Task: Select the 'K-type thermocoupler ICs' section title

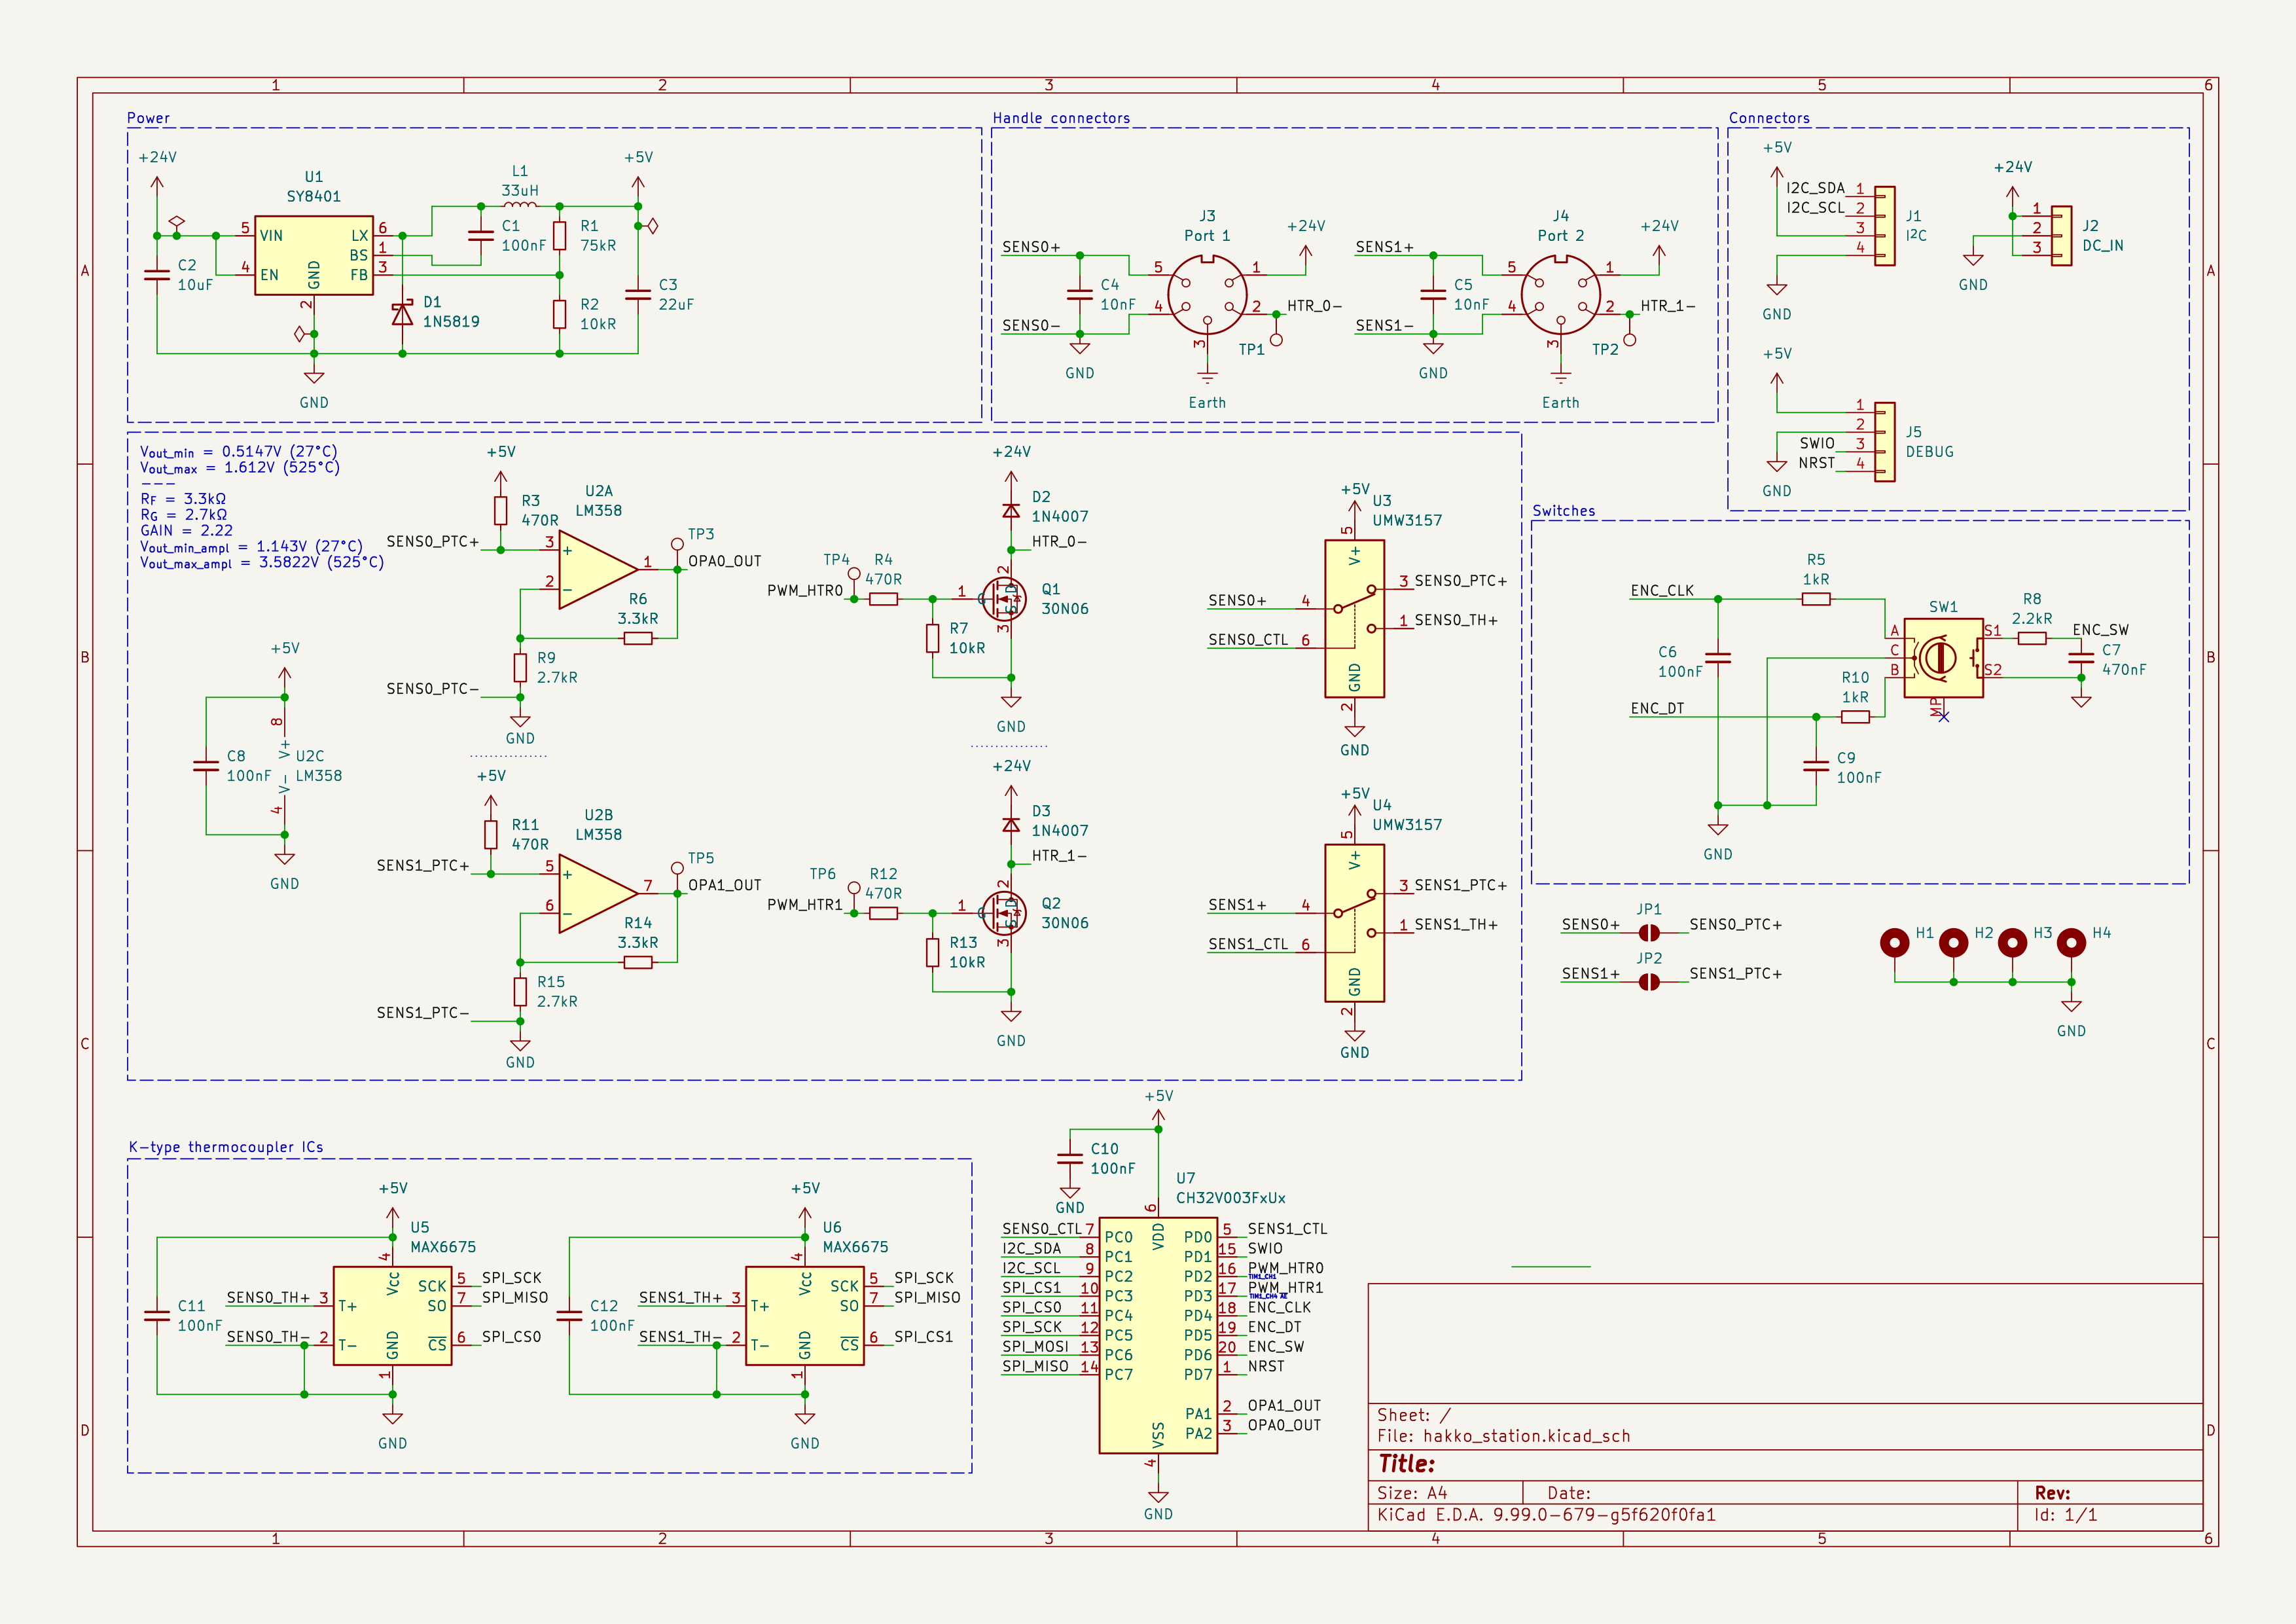Action: (226, 1147)
